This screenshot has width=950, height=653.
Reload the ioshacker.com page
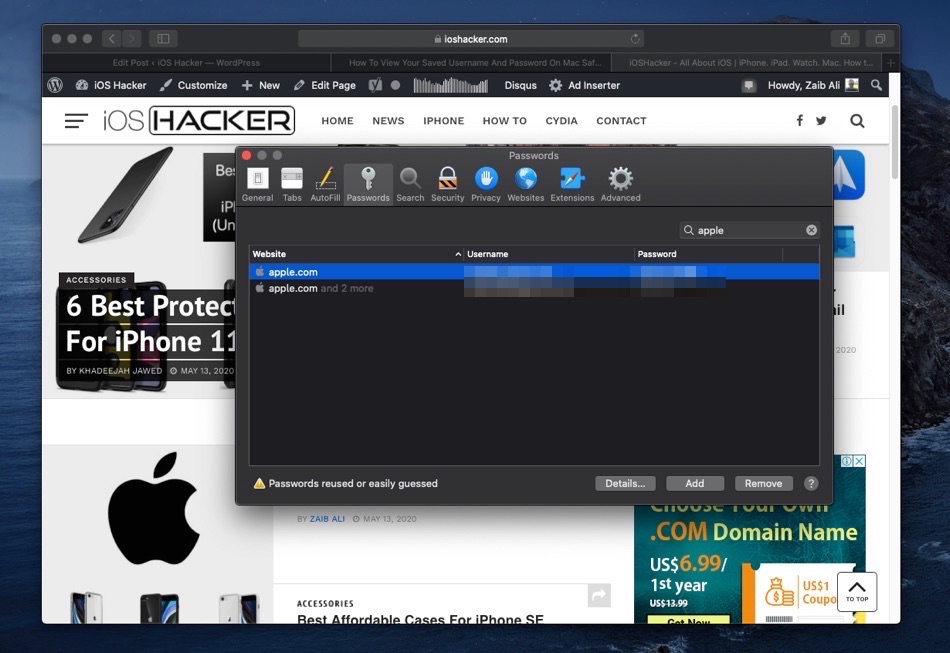[634, 39]
